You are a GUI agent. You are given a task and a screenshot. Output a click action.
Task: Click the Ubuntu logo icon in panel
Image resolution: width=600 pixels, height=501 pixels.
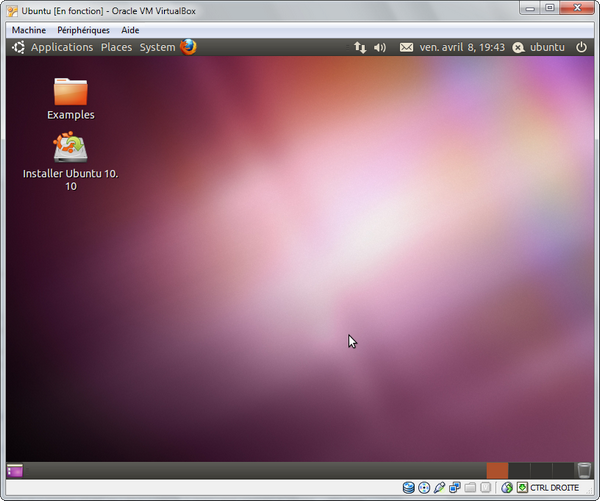18,47
